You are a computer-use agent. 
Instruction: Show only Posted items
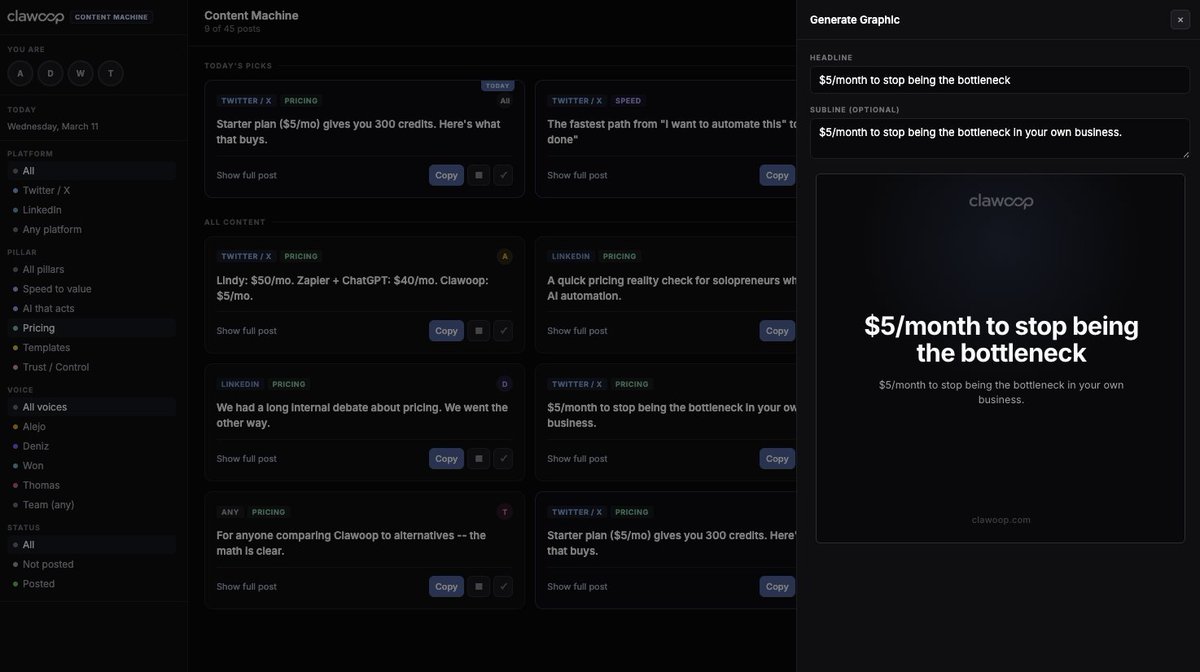click(92, 584)
